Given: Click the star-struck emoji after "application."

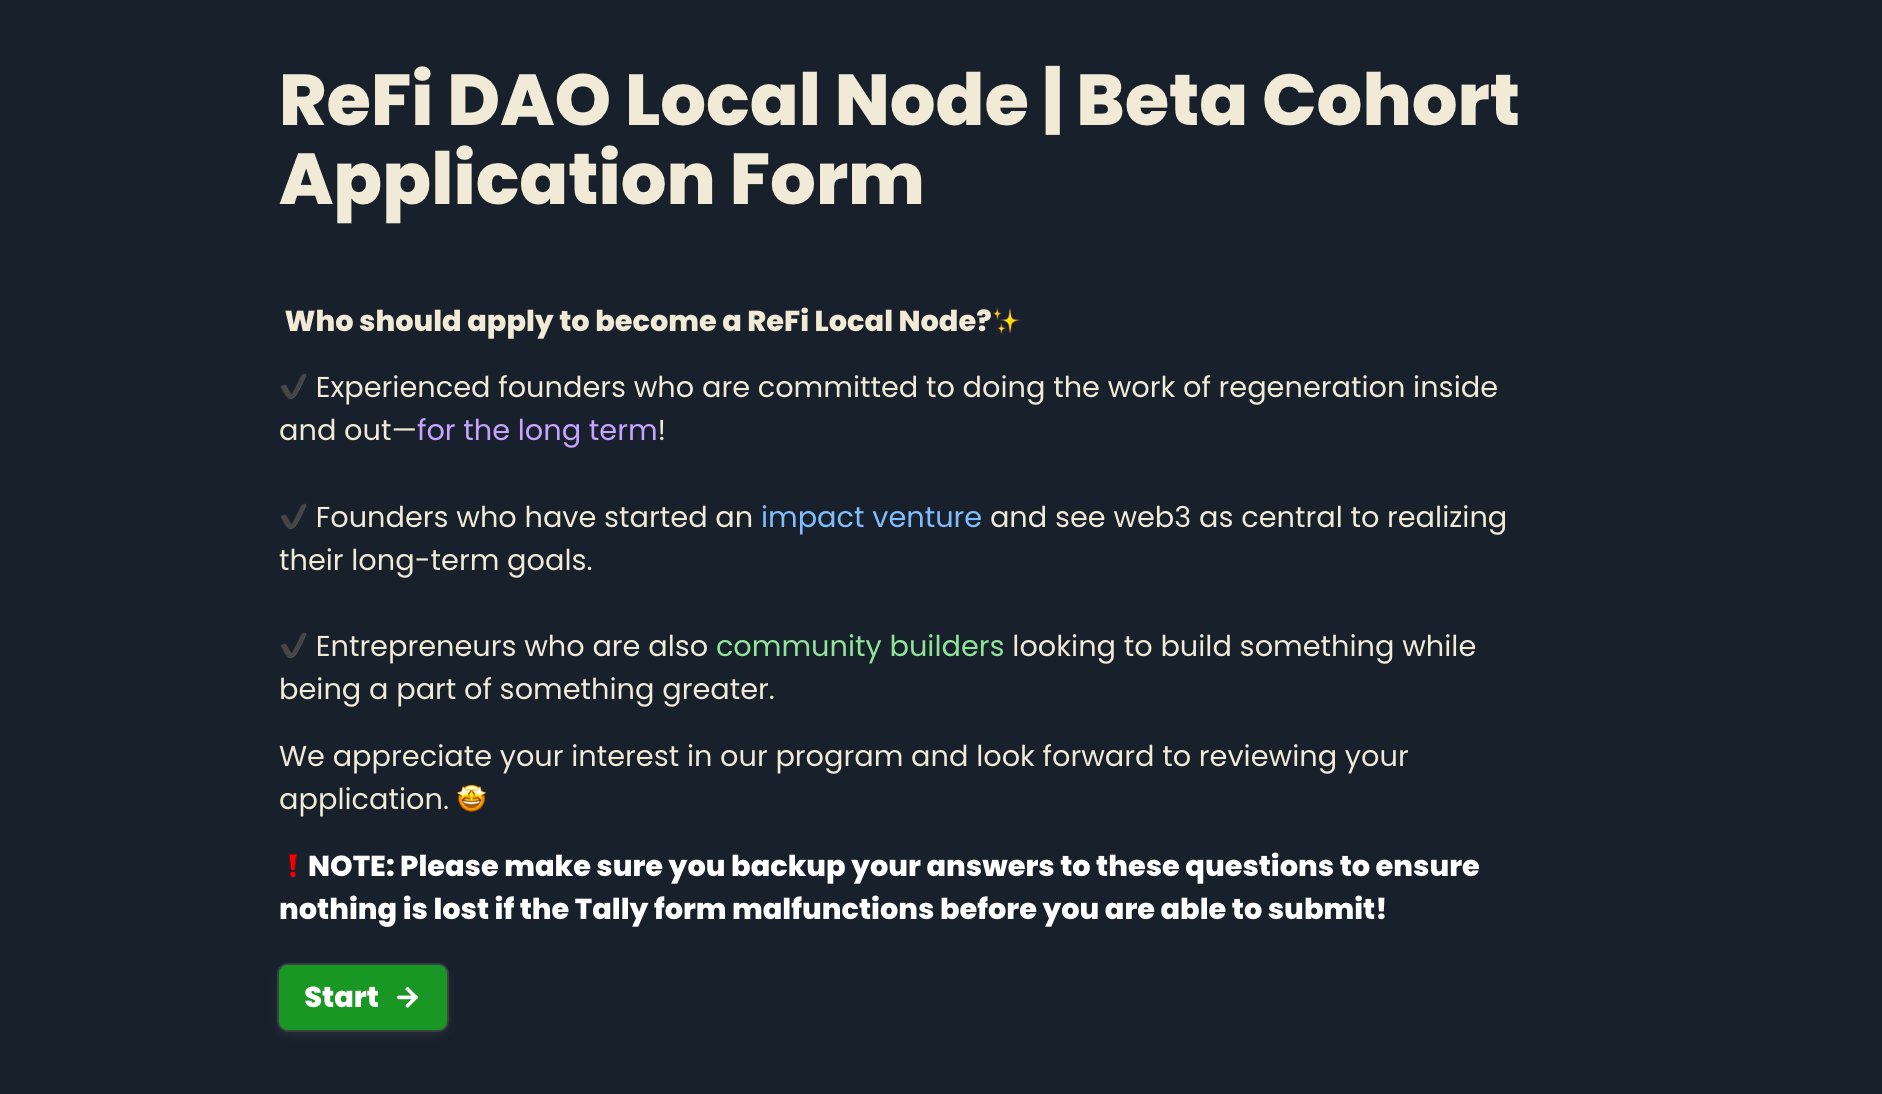Looking at the screenshot, I should click(471, 799).
